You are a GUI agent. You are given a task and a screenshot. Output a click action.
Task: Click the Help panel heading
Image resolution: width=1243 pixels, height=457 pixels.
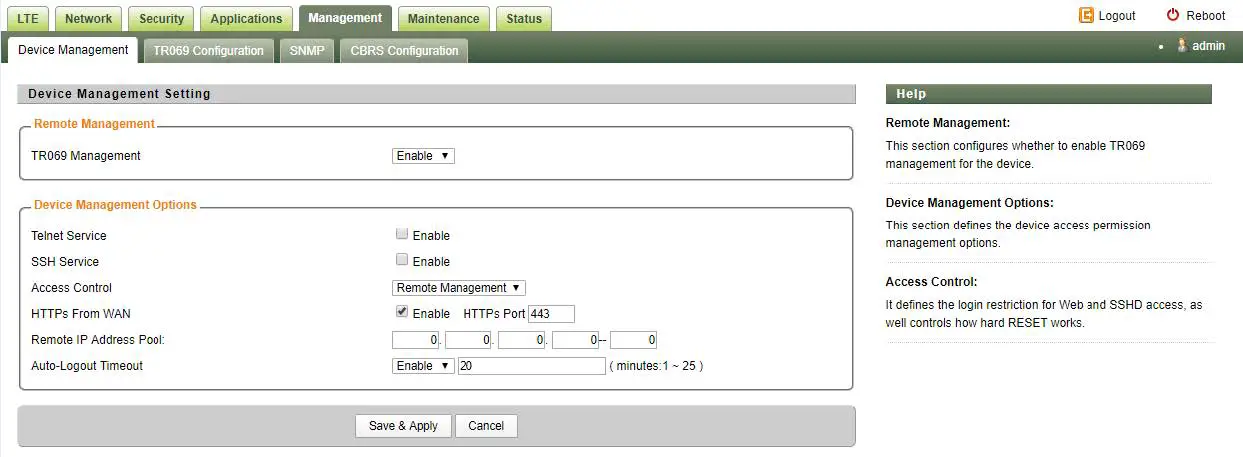[x=911, y=94]
